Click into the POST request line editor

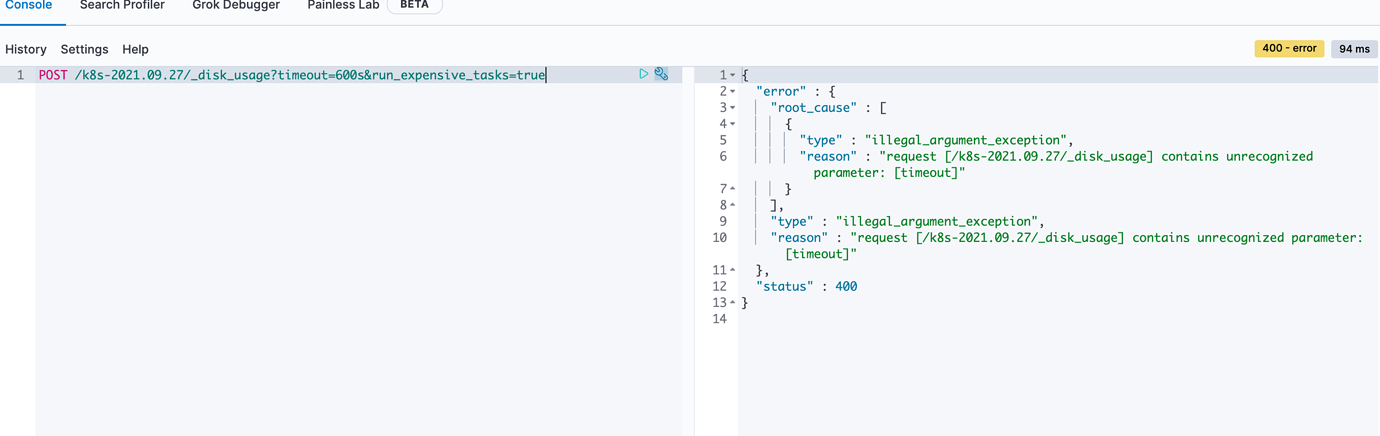[x=358, y=75]
